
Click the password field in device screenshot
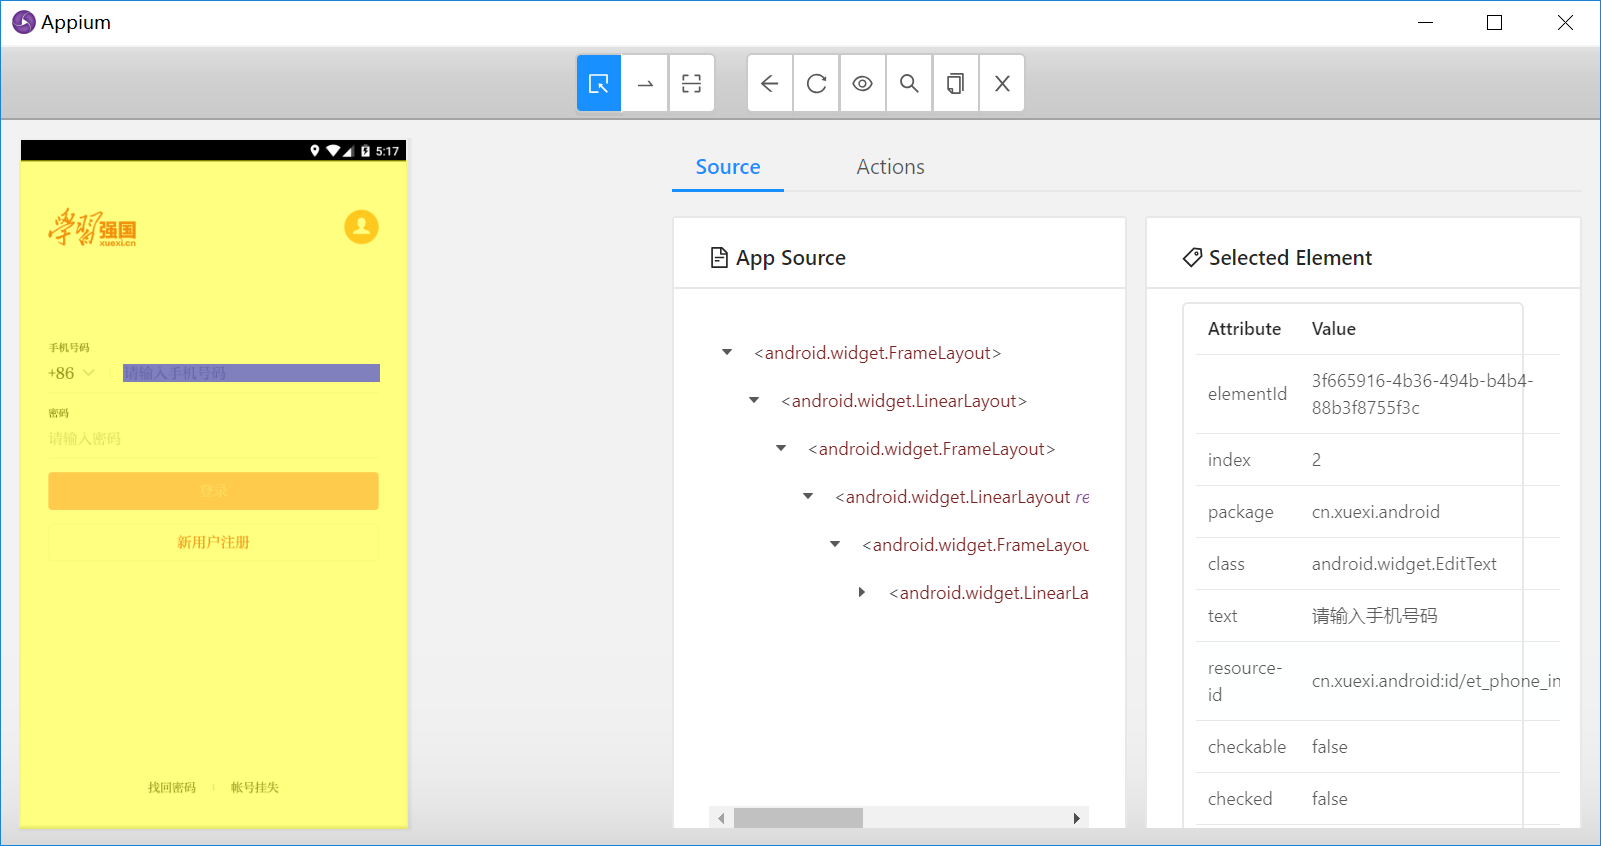tap(213, 439)
